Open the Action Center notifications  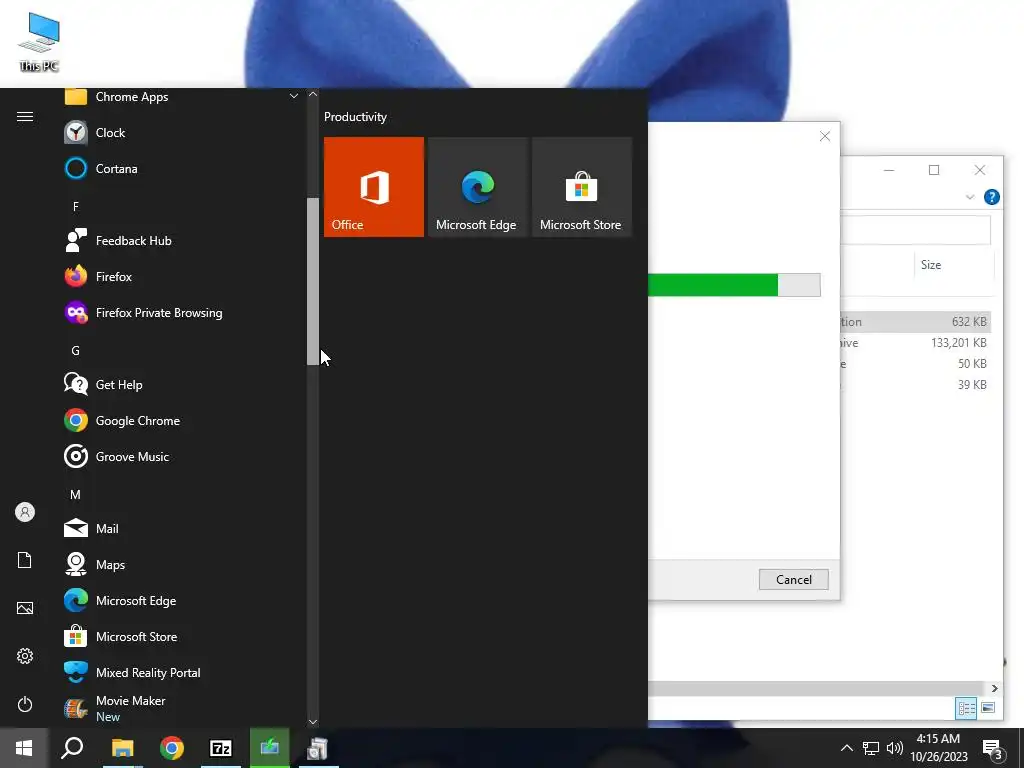point(993,749)
